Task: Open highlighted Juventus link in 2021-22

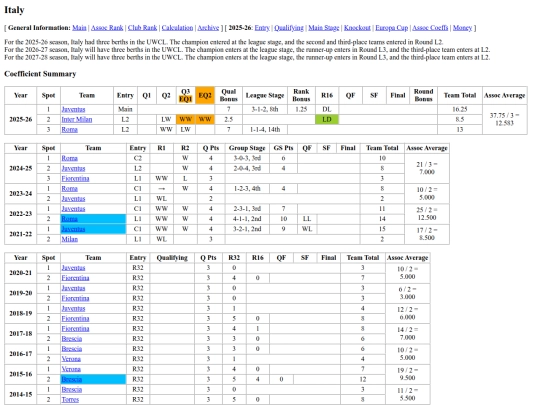Action: coord(73,229)
